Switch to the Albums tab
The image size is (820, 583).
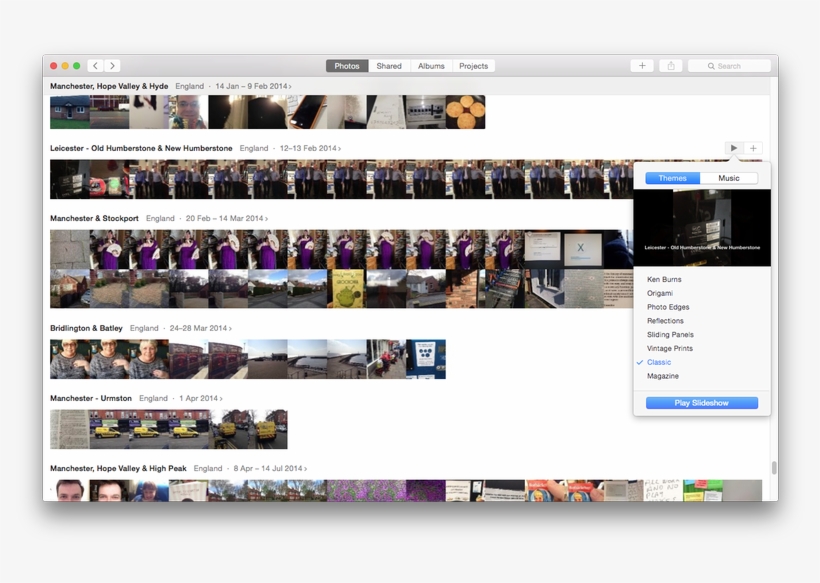[x=430, y=65]
